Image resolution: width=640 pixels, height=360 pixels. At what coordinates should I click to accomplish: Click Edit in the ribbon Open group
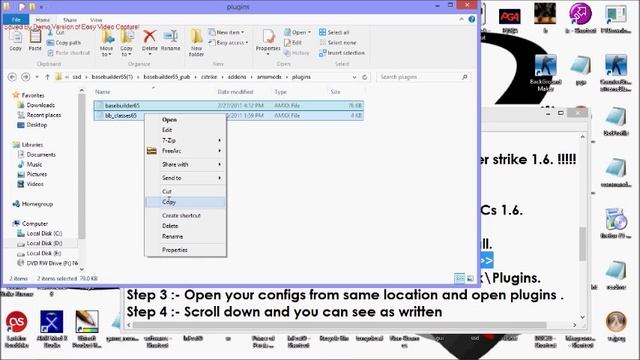coord(293,42)
